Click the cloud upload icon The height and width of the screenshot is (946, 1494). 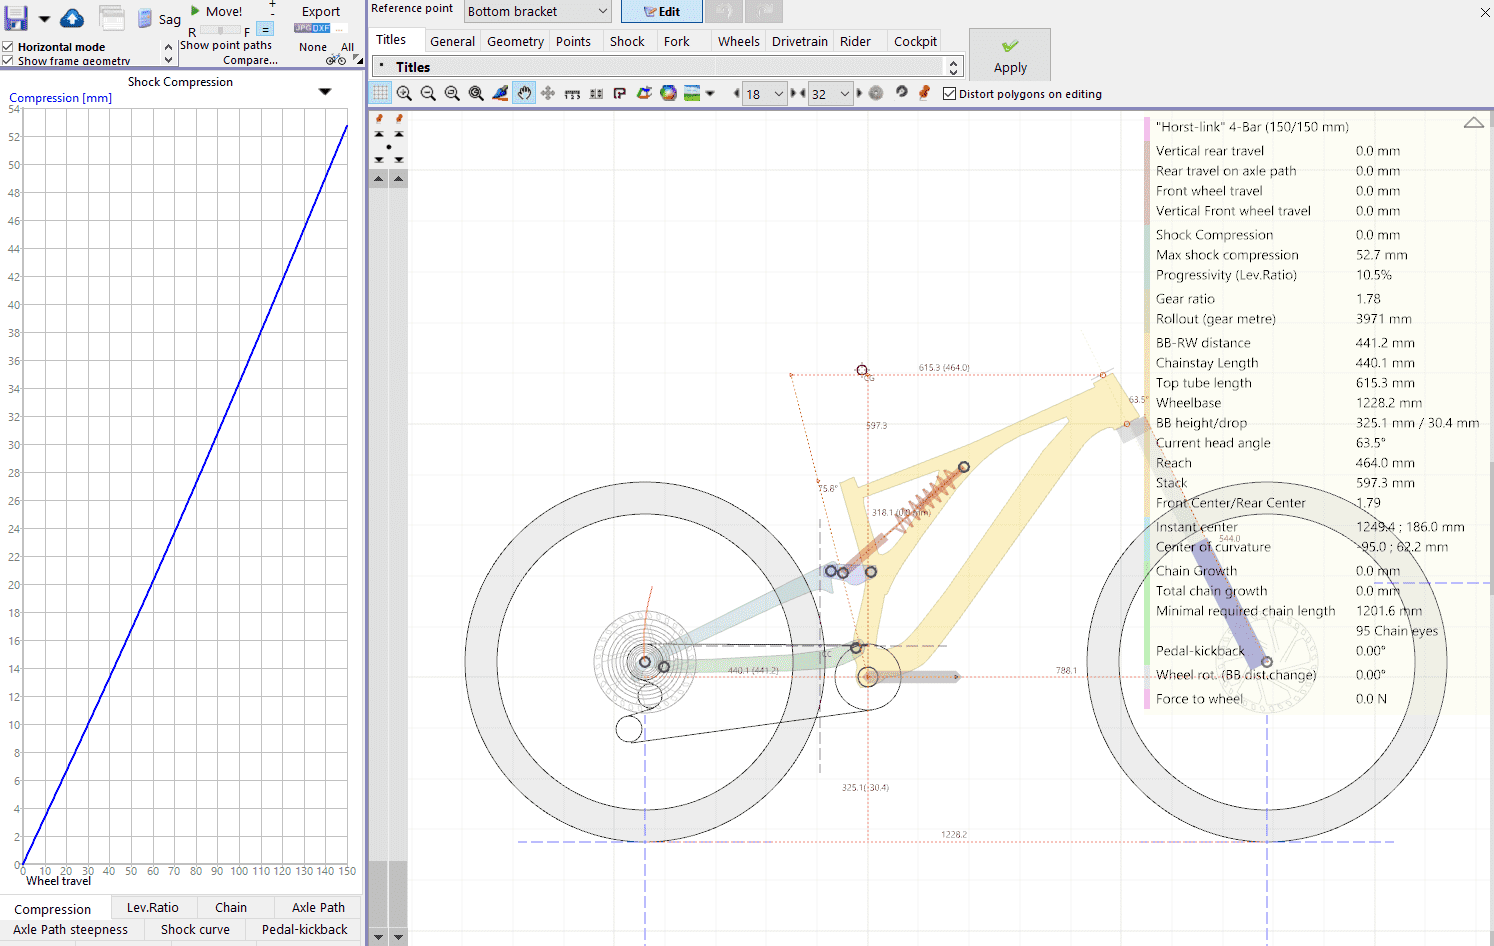(72, 18)
